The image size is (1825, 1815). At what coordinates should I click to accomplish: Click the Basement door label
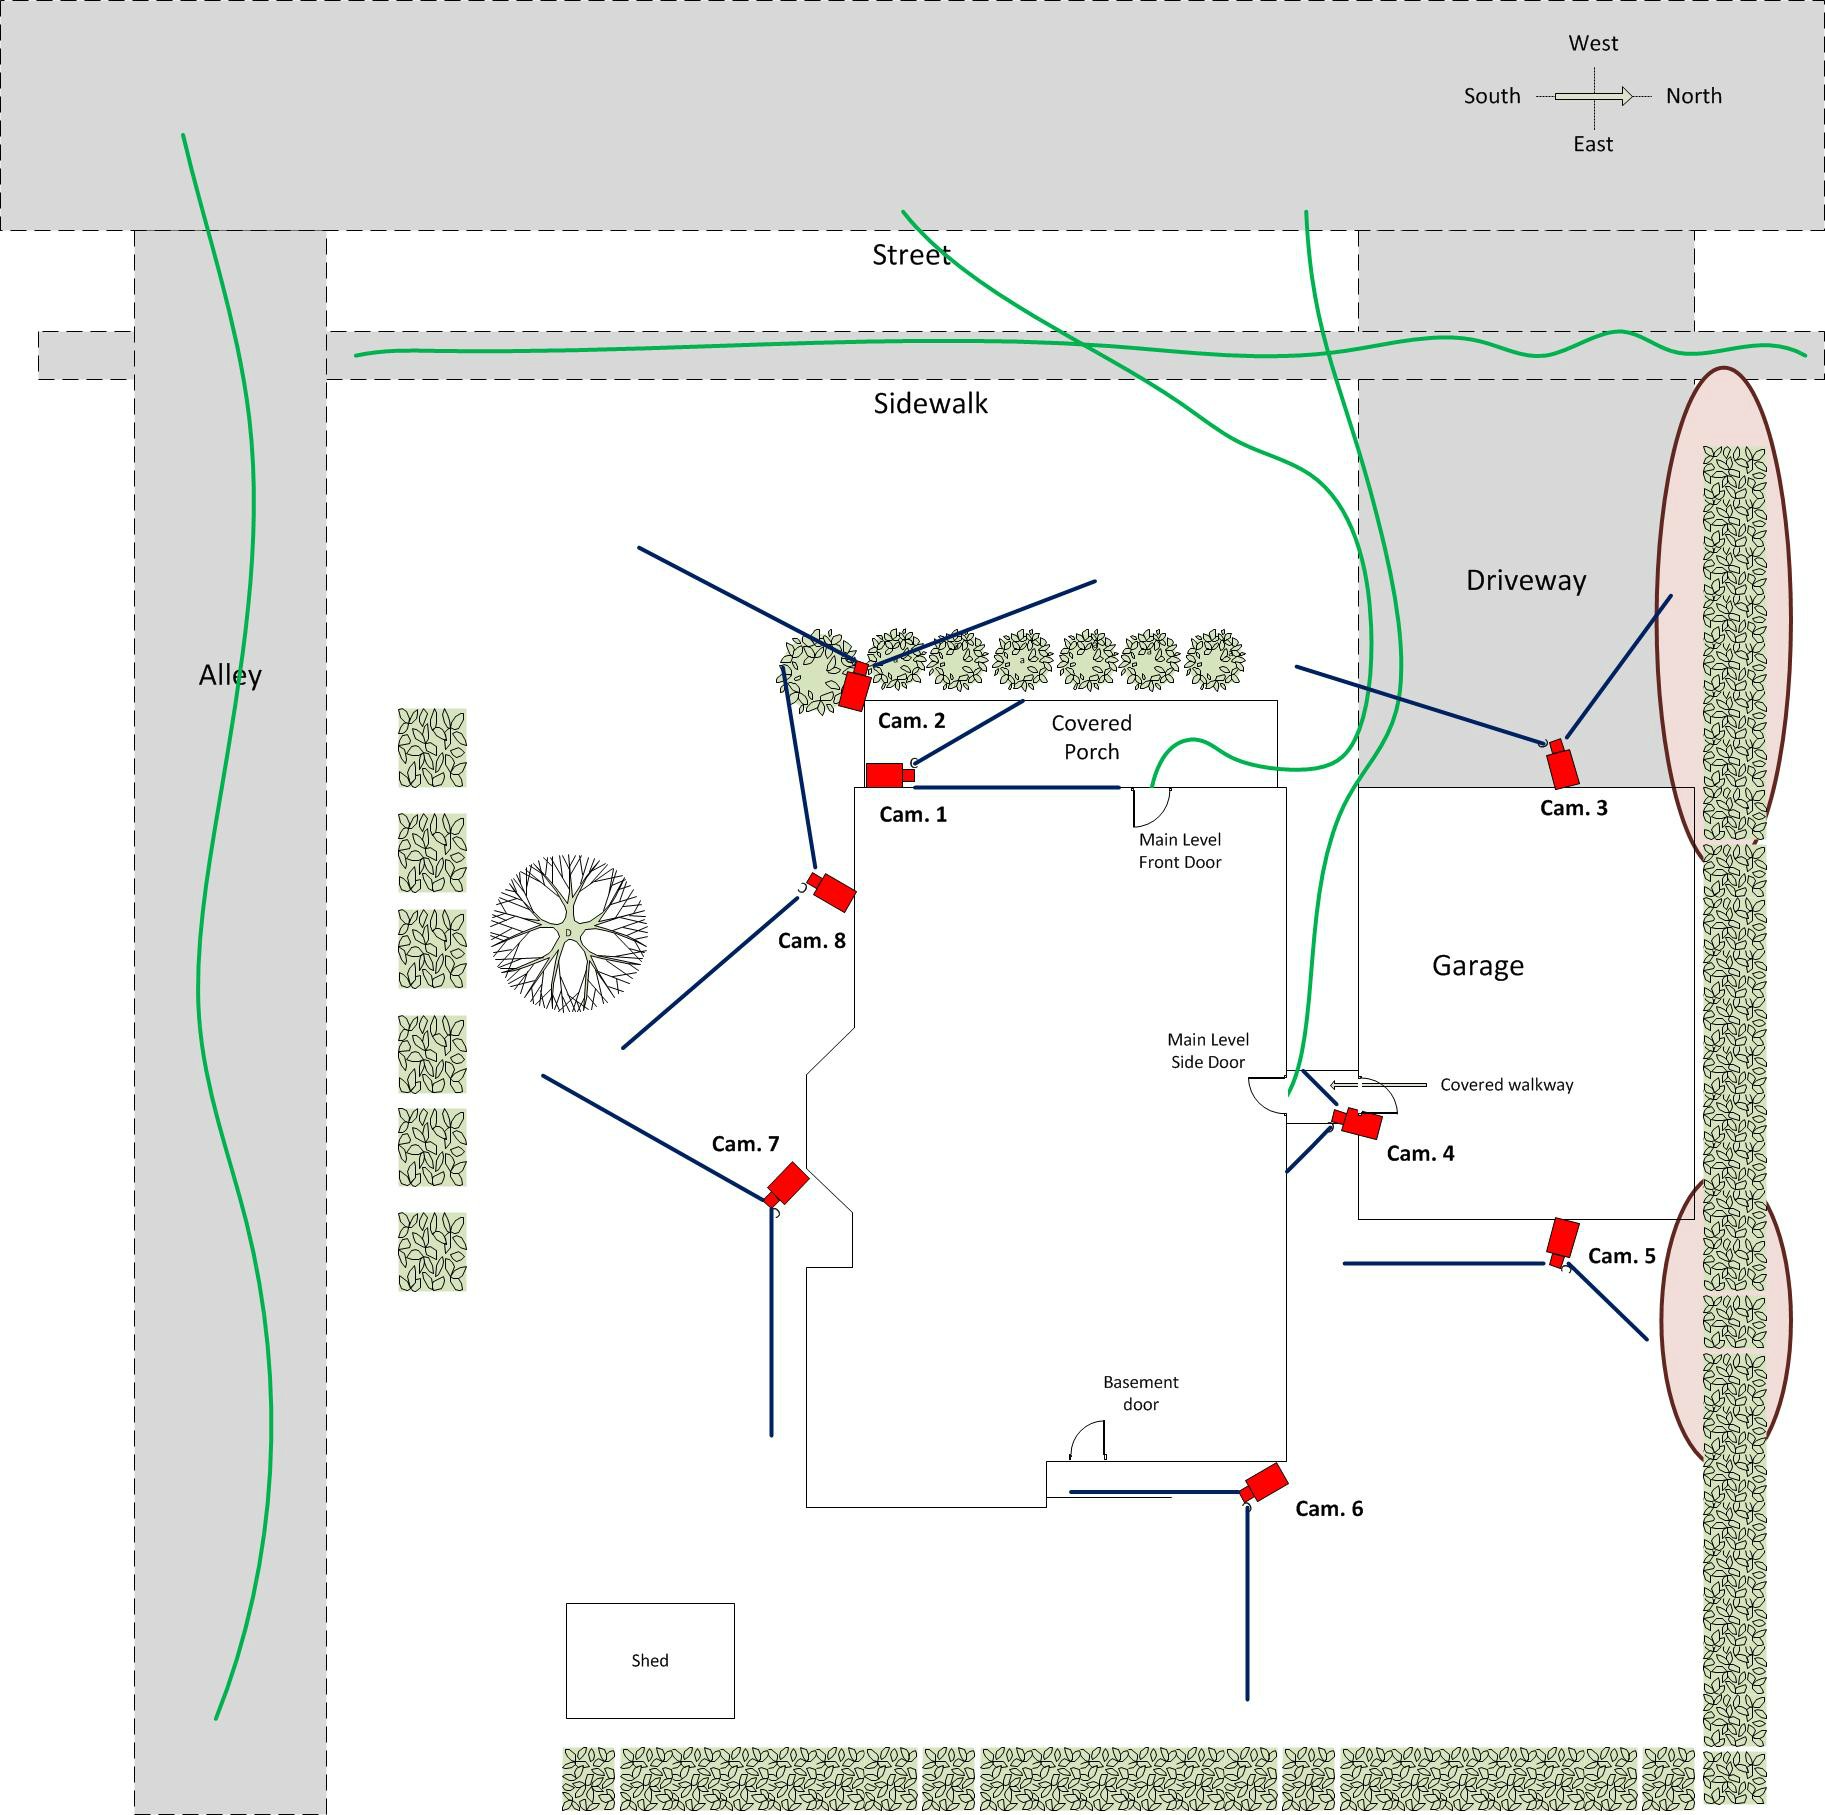[x=1141, y=1393]
